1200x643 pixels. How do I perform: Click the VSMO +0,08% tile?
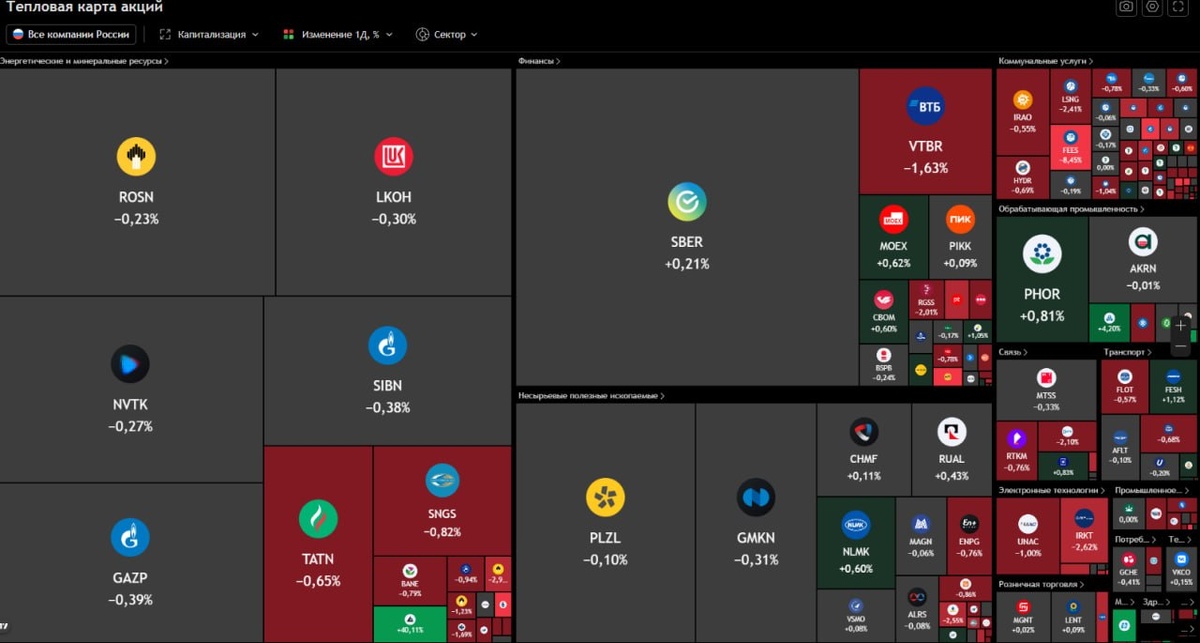(856, 615)
